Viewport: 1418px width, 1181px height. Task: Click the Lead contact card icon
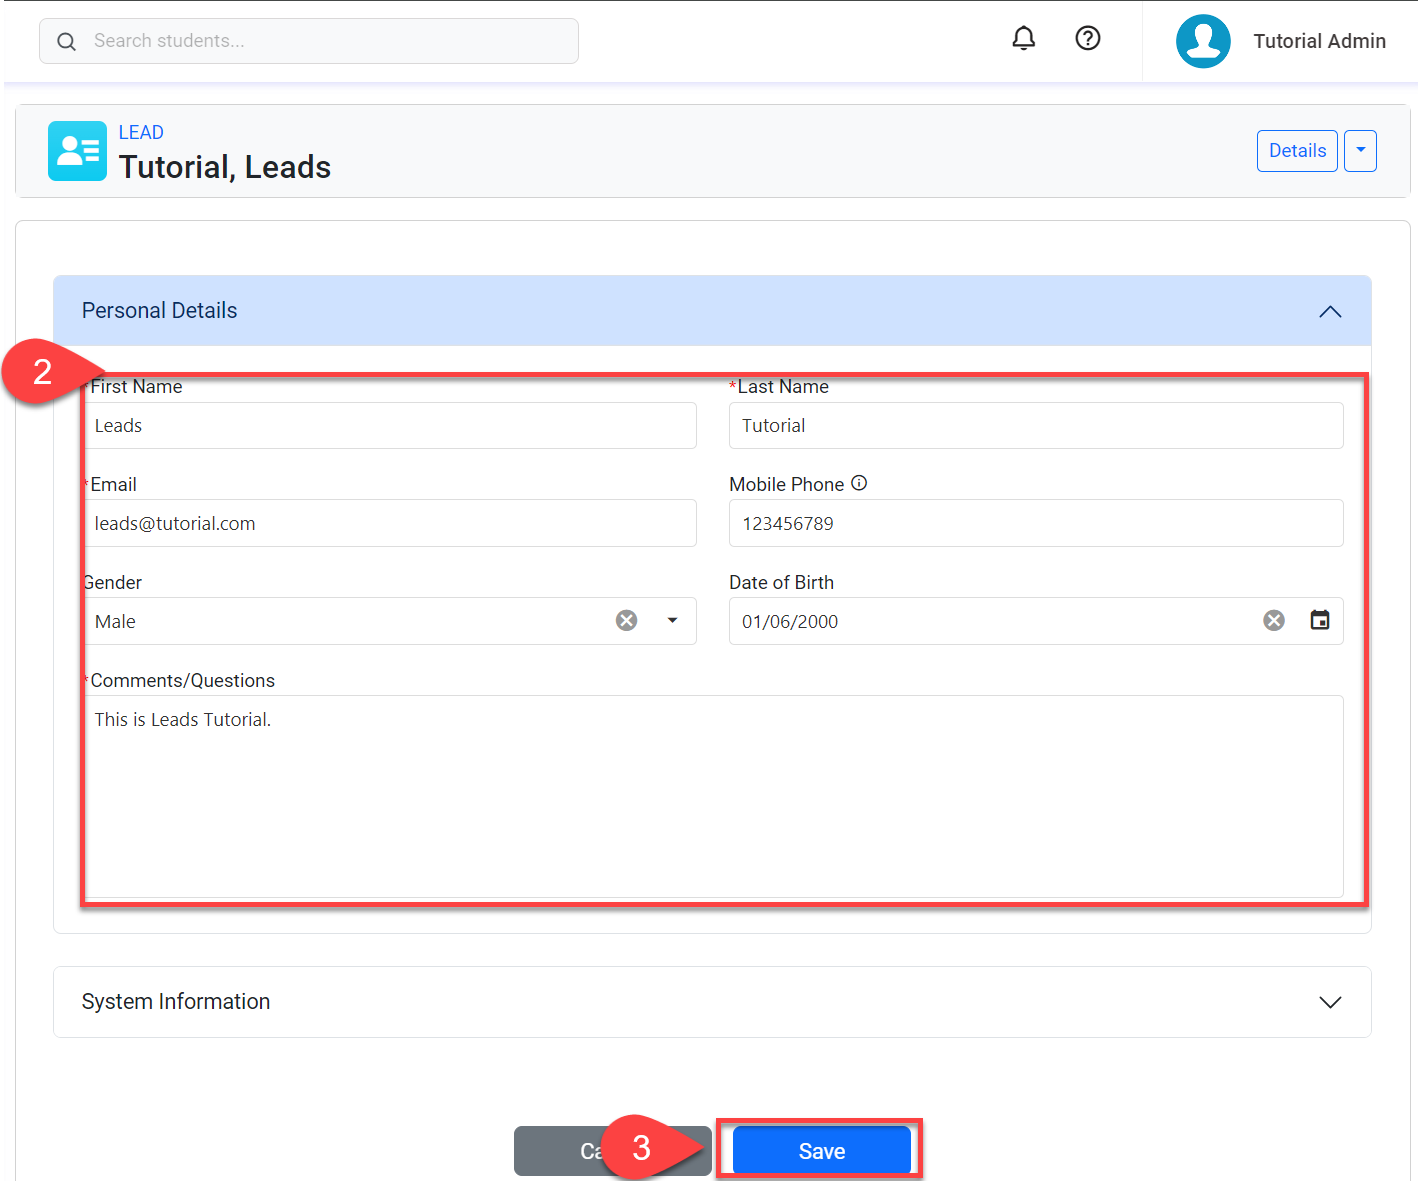(x=77, y=151)
